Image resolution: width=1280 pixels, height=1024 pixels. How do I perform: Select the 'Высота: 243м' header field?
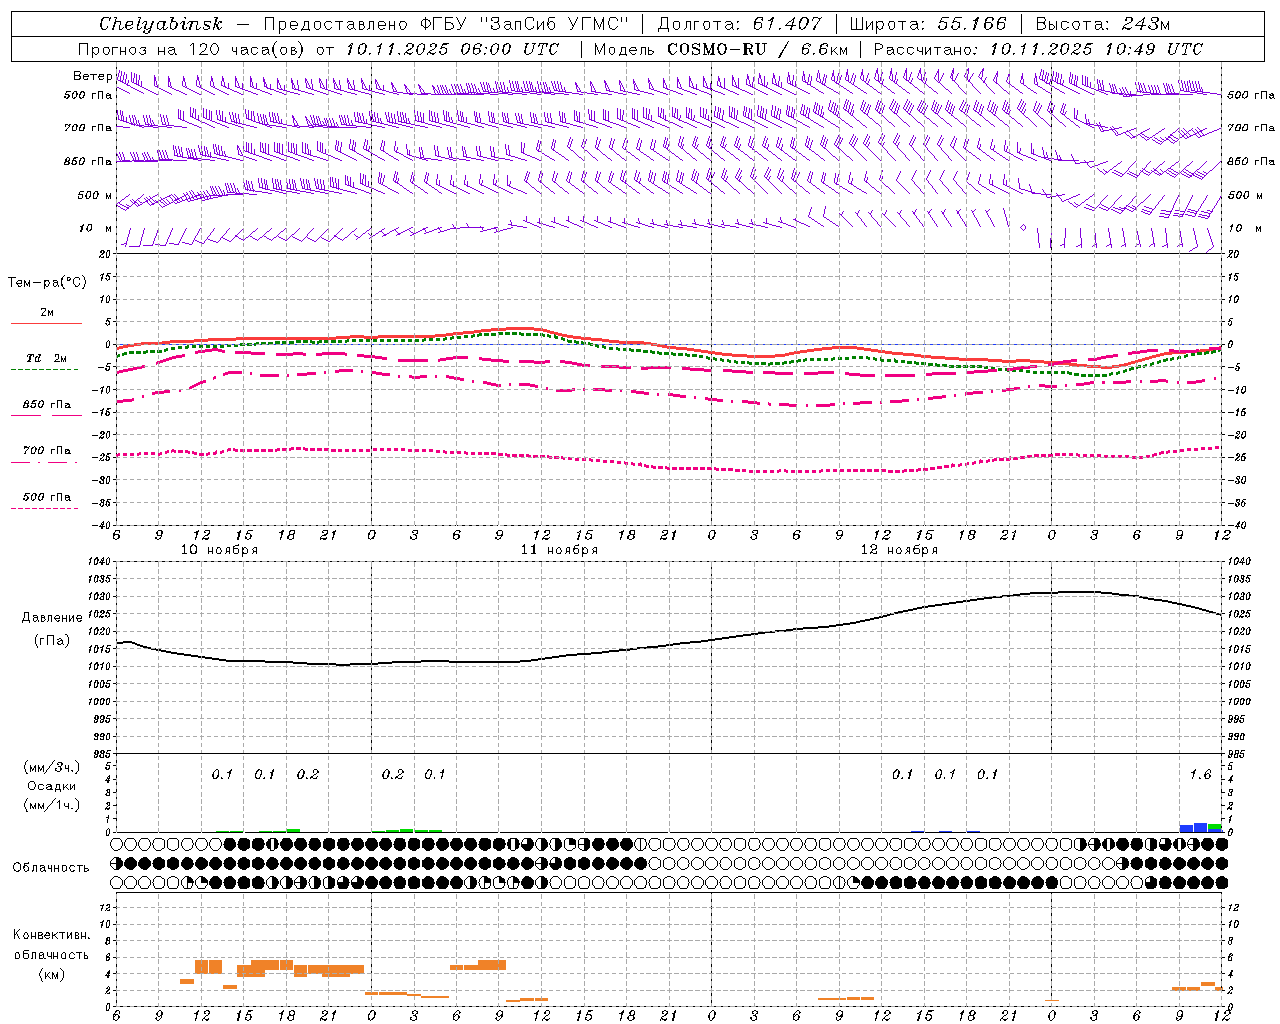pyautogui.click(x=1102, y=24)
